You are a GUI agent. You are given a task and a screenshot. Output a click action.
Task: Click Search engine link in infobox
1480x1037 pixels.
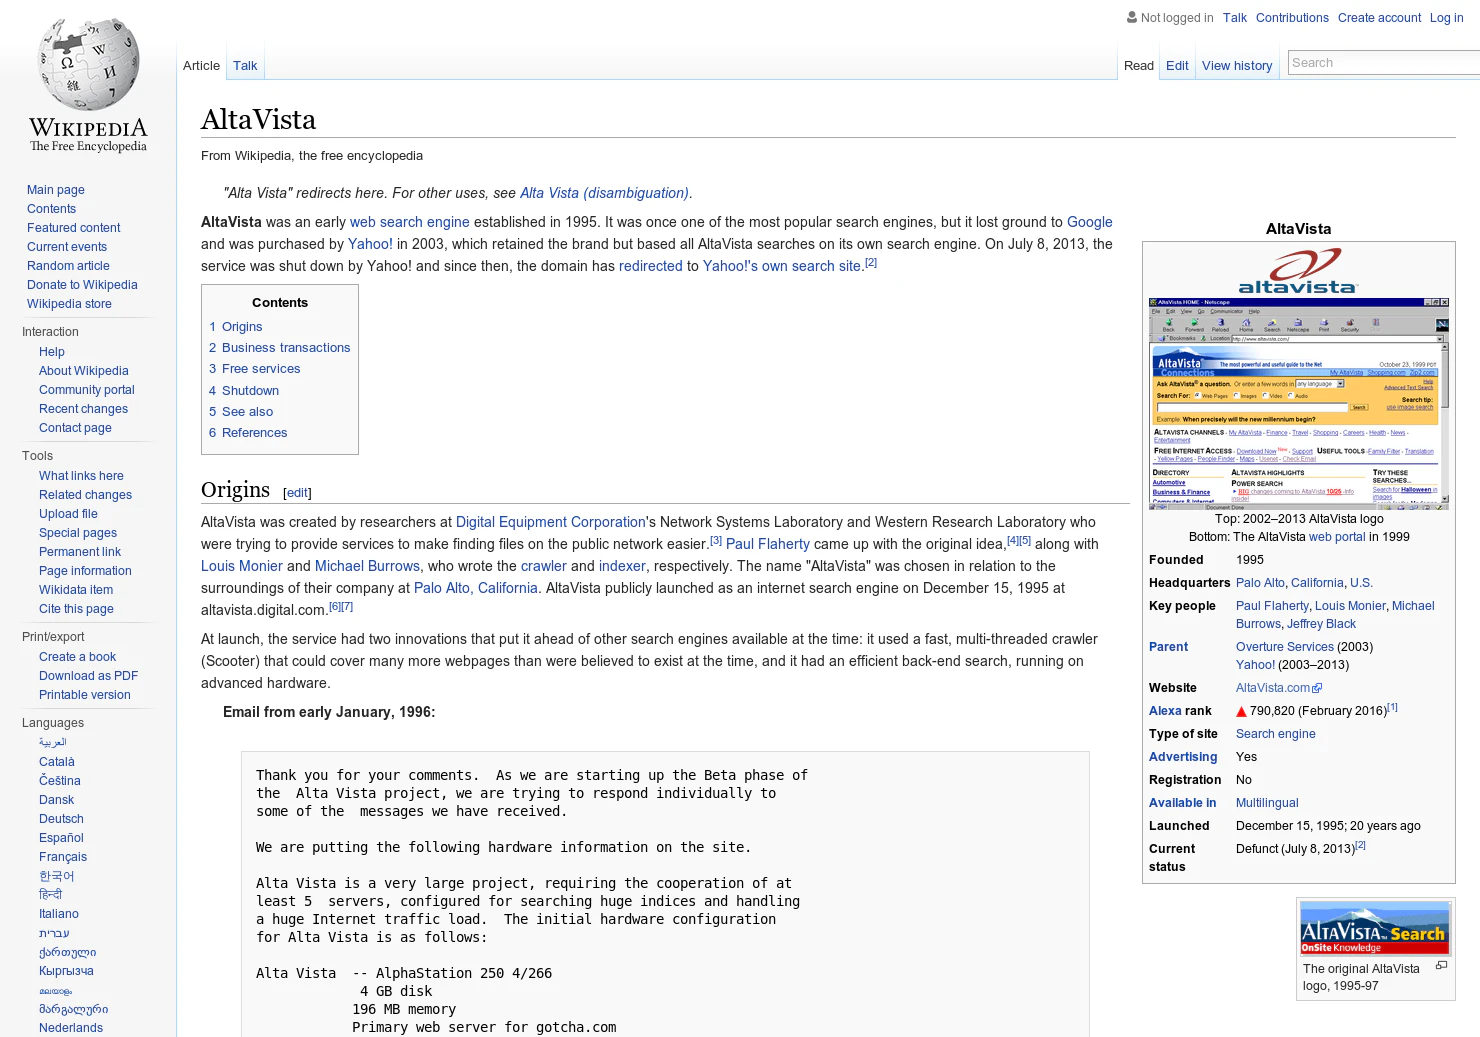coord(1275,734)
